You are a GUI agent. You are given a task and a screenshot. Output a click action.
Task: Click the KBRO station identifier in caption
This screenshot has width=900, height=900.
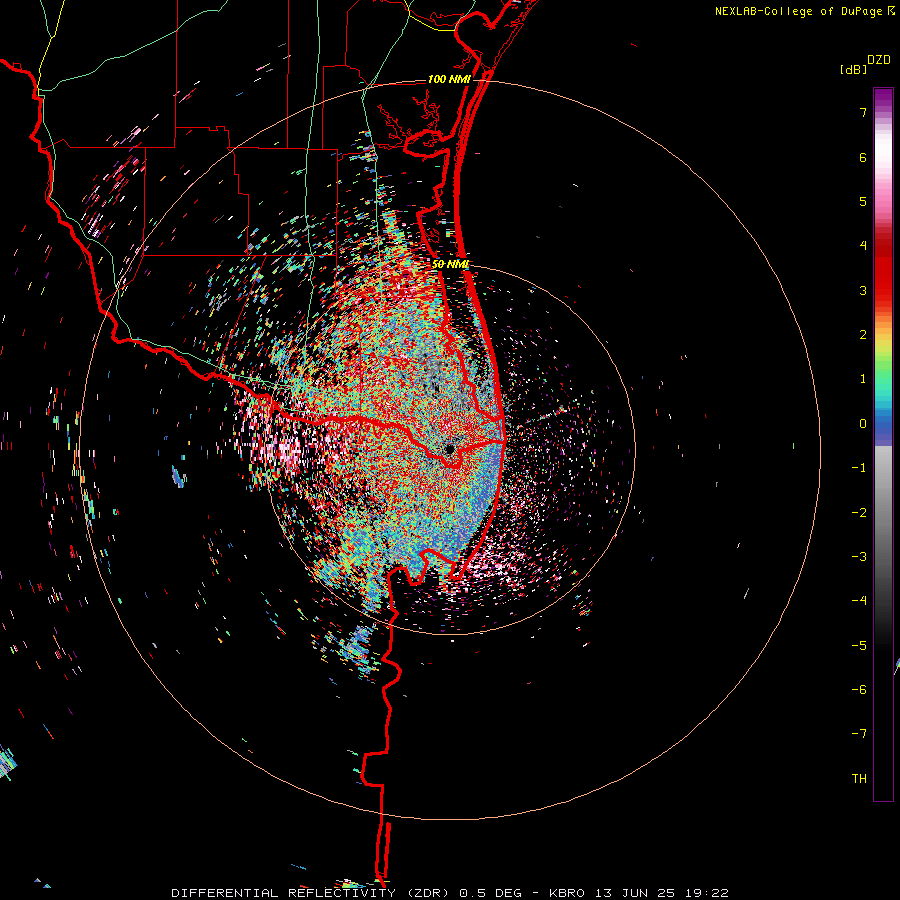(x=567, y=893)
